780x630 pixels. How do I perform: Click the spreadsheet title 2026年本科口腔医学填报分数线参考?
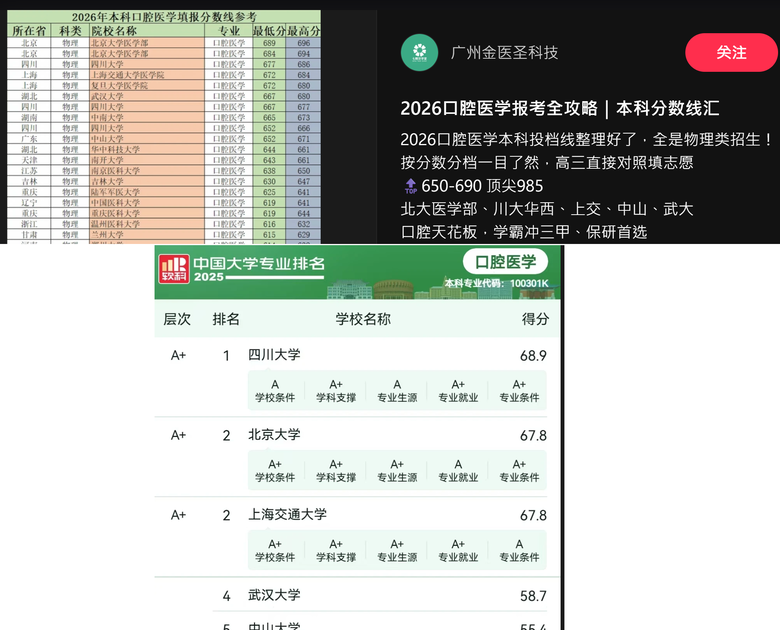coord(164,17)
